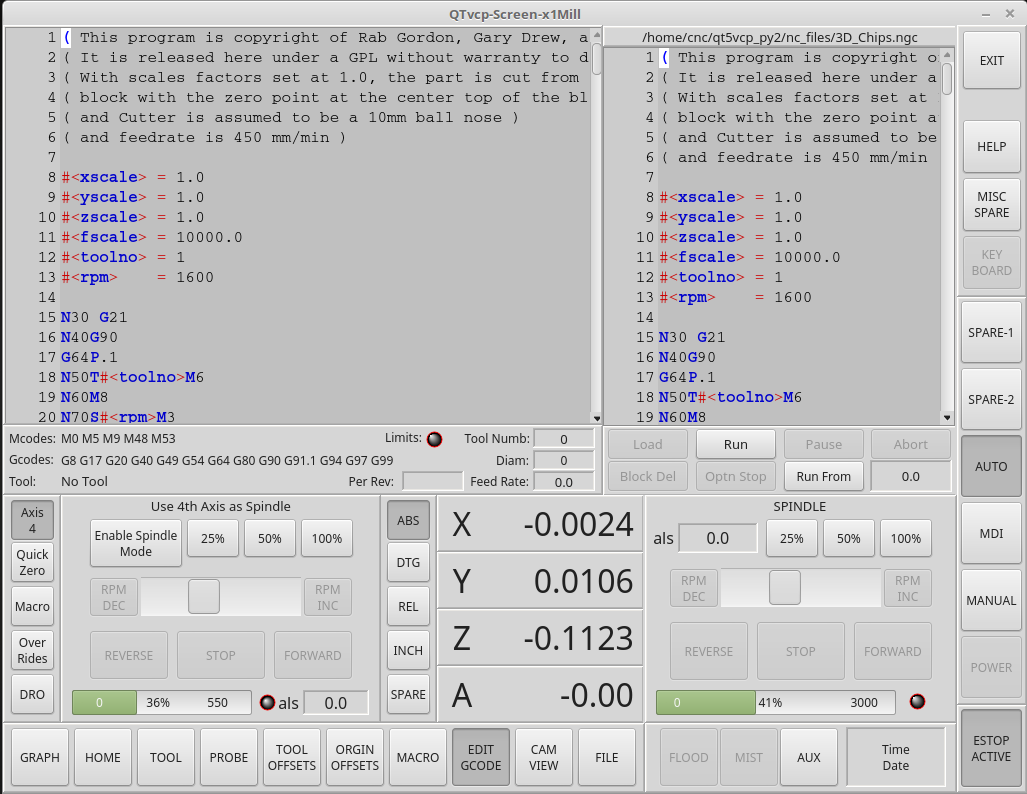Click the Feed Rate field
1027x794 pixels.
click(564, 482)
